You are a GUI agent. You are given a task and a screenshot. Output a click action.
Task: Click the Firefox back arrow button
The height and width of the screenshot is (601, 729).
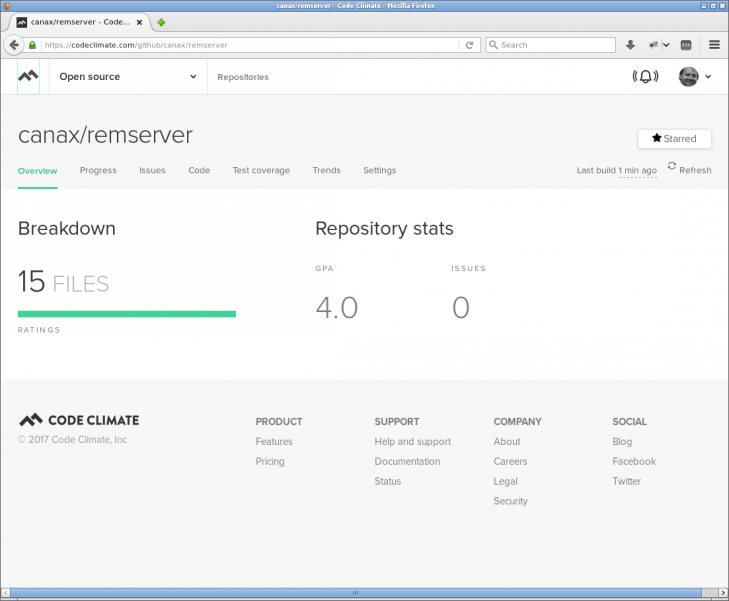(14, 45)
